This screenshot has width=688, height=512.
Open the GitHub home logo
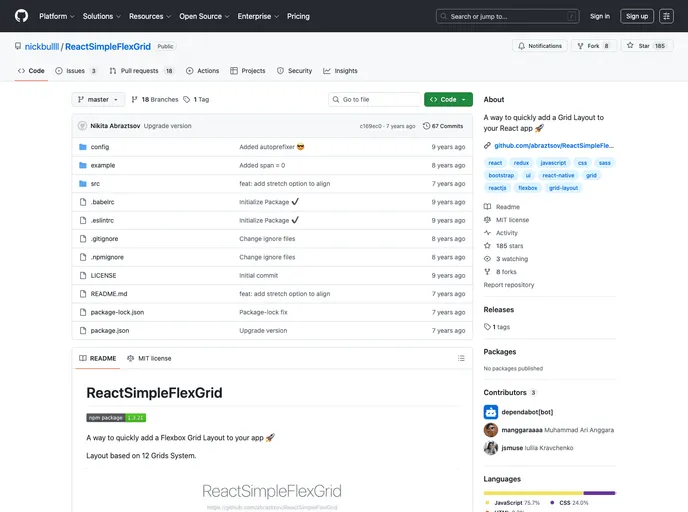[x=21, y=16]
